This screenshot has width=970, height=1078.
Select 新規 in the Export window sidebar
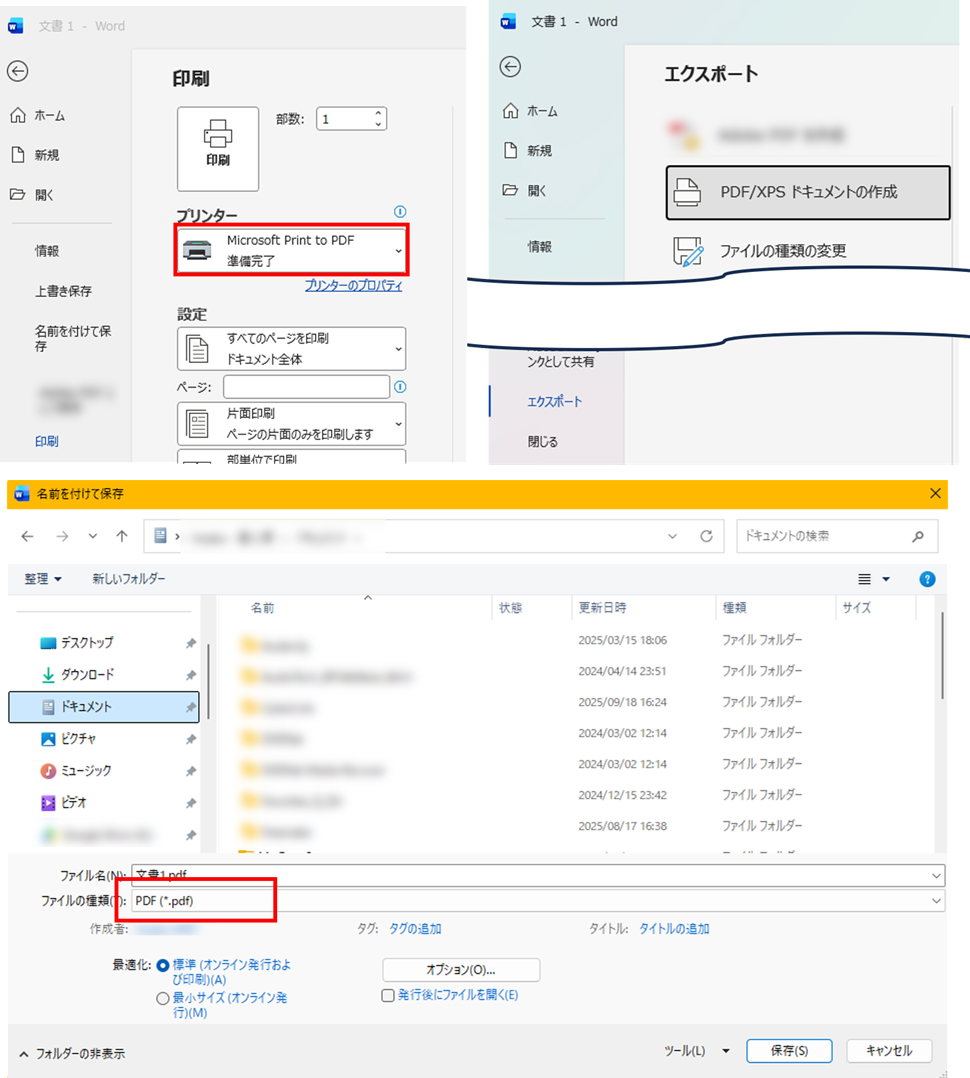pos(529,151)
